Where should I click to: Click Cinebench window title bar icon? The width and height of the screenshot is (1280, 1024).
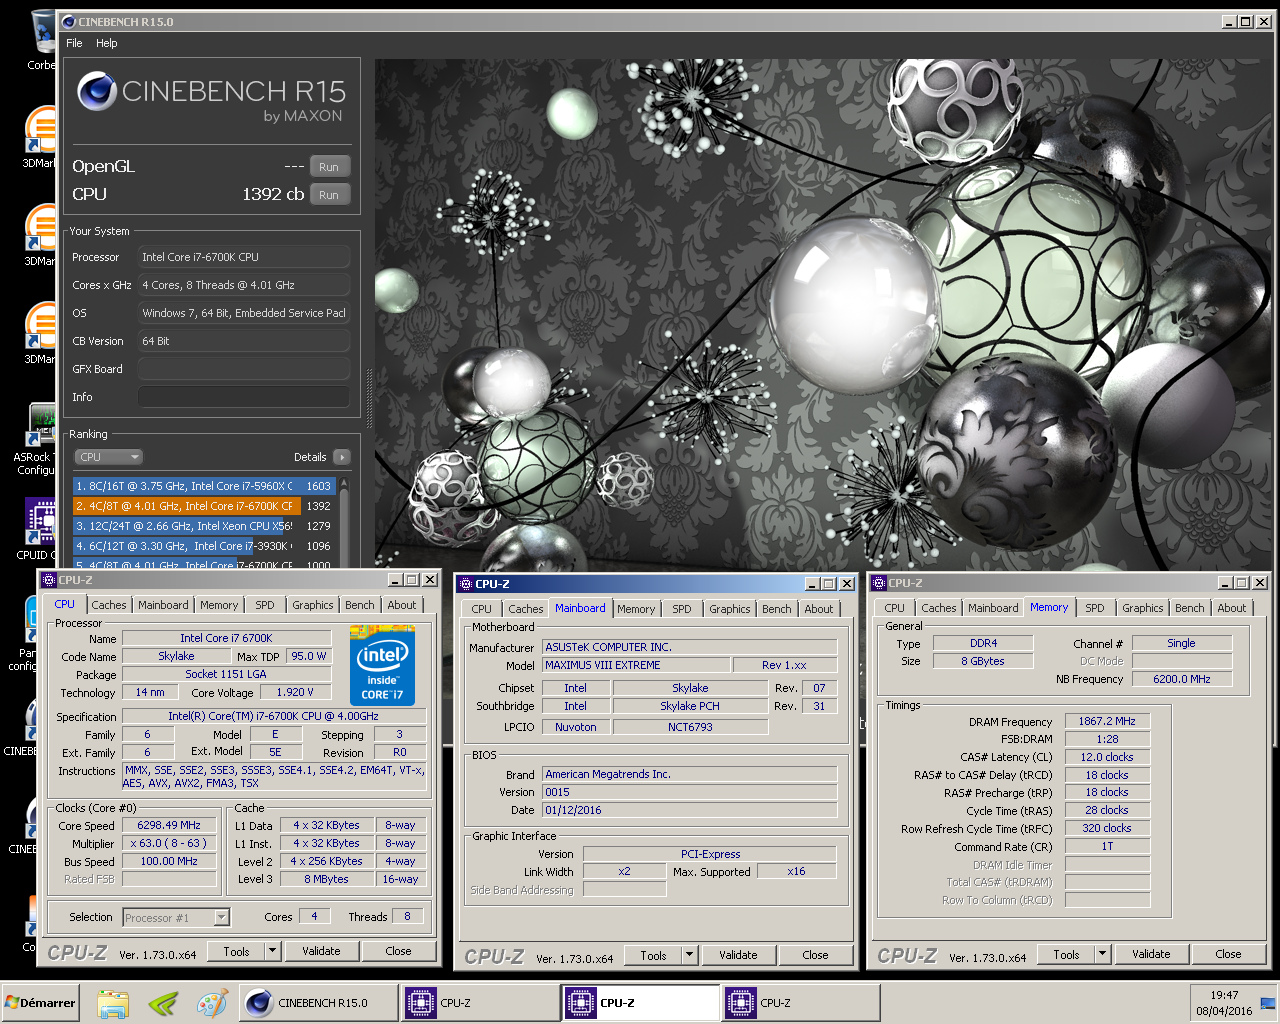[68, 21]
